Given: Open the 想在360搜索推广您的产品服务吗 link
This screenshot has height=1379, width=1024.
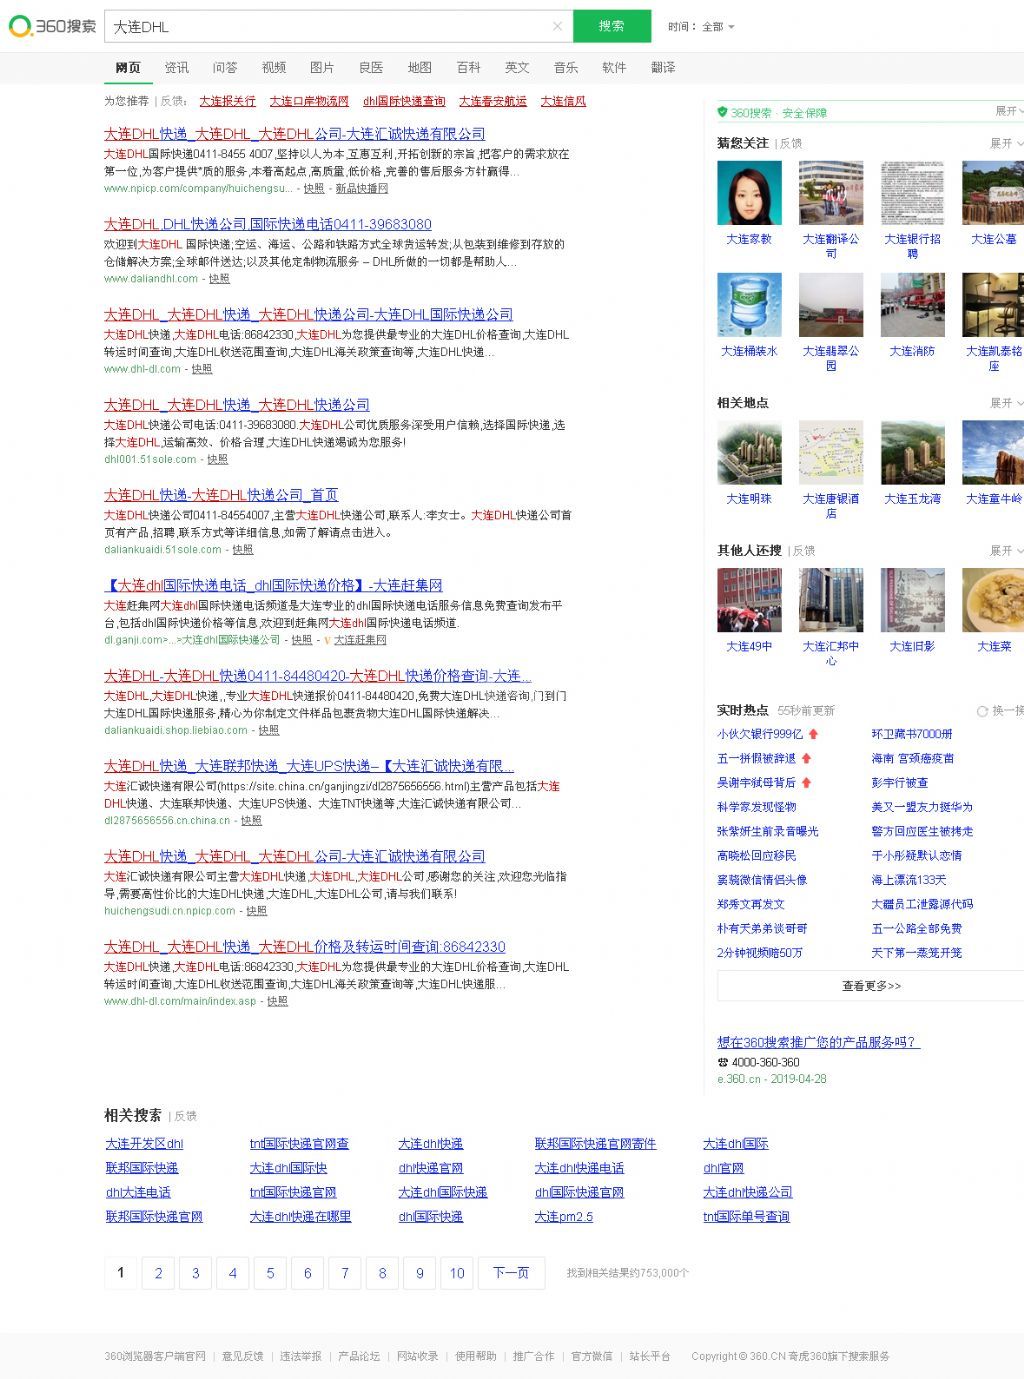Looking at the screenshot, I should [818, 1042].
